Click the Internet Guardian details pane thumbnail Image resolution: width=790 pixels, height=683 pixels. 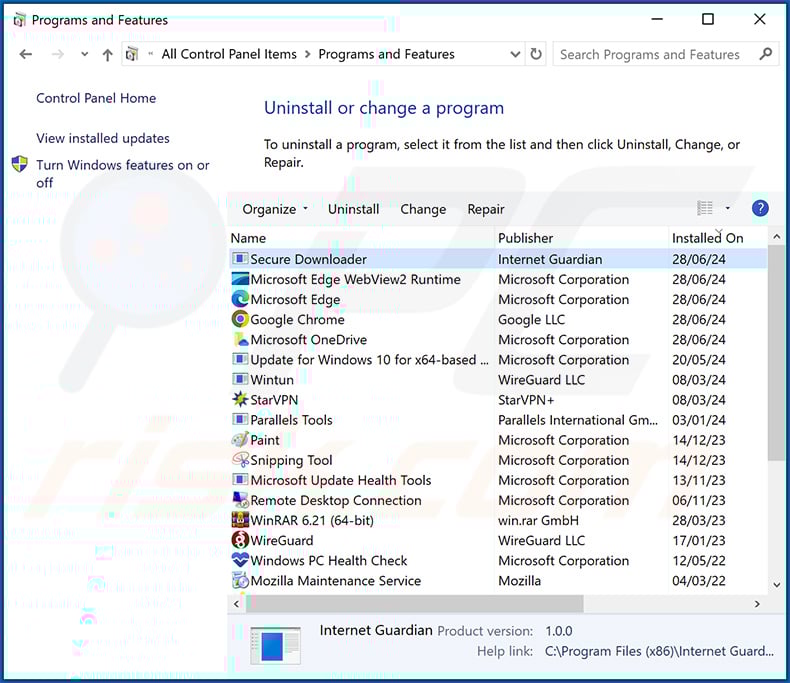[x=275, y=645]
